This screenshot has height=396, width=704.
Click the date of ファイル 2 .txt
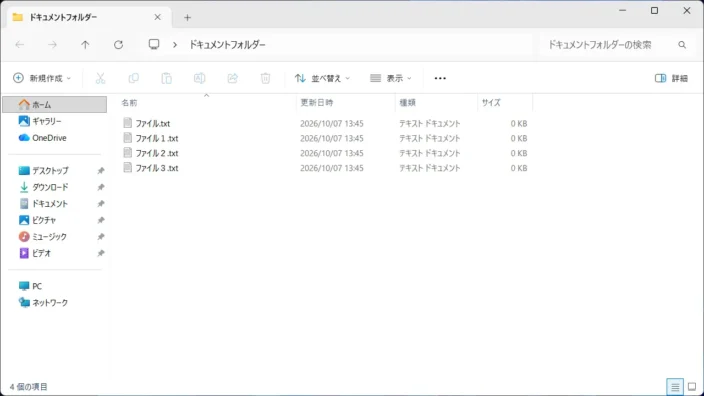(332, 153)
